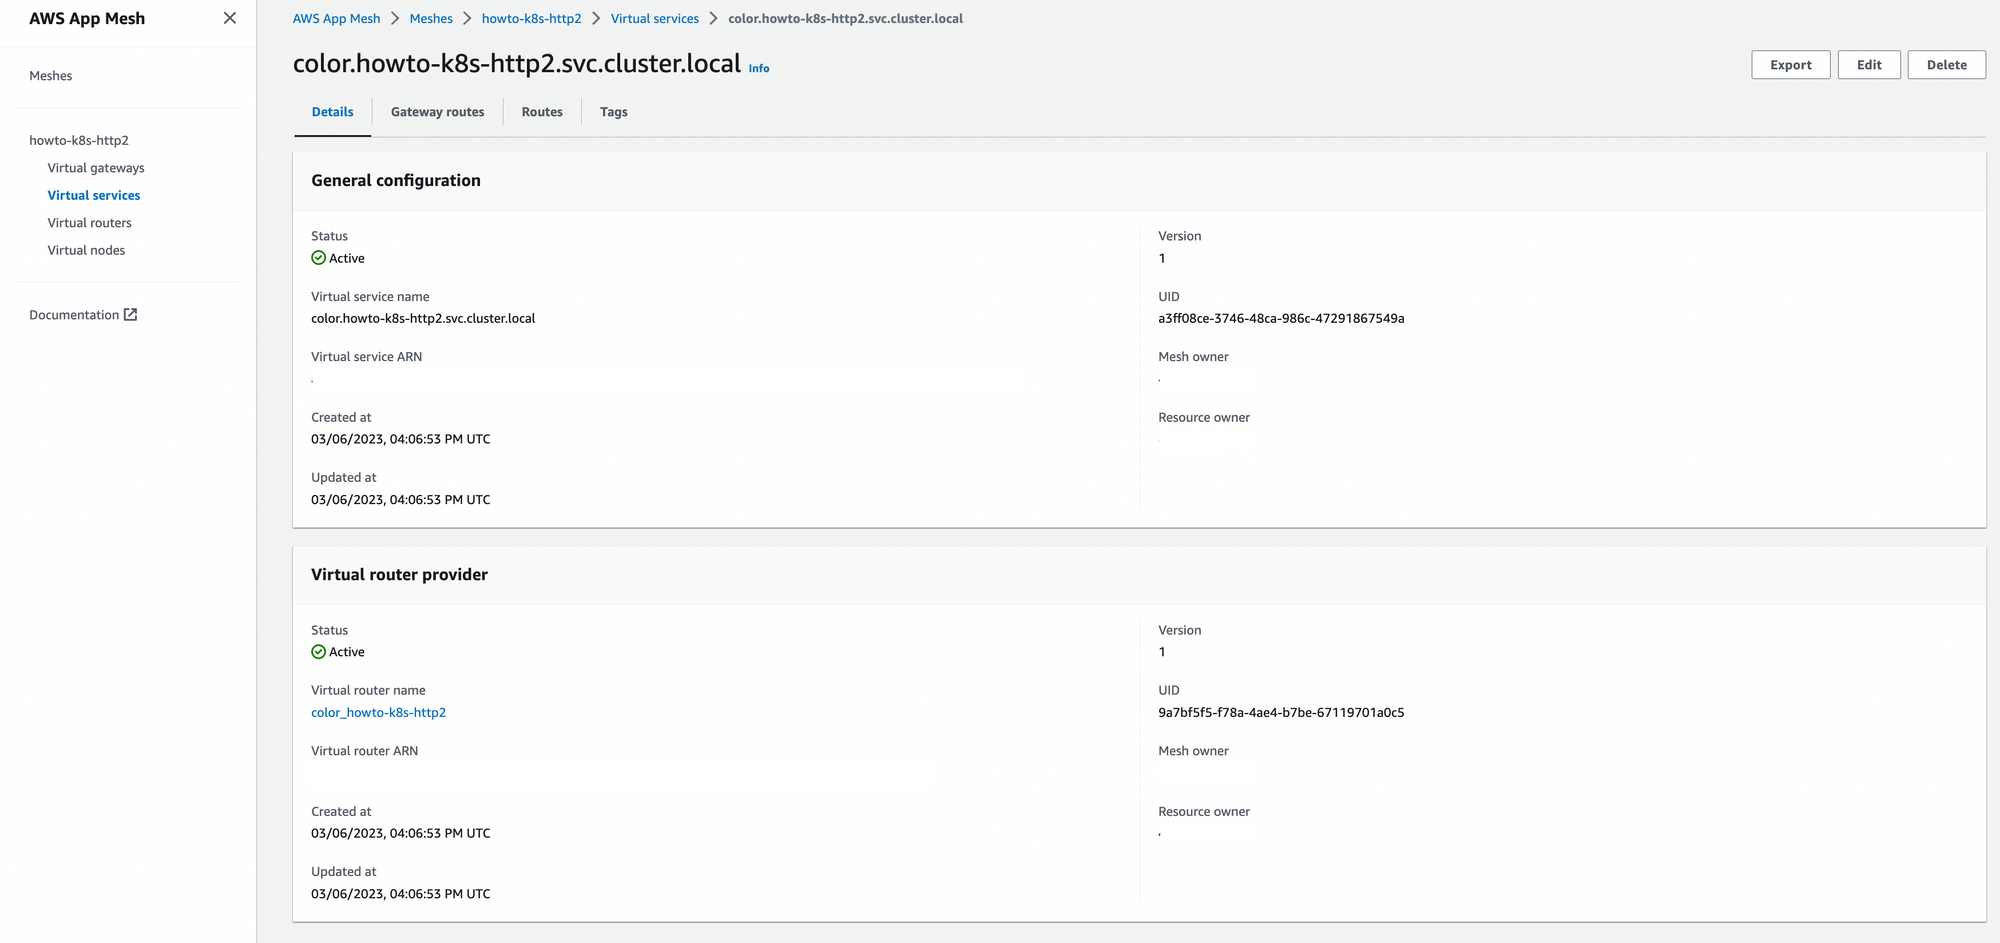Viewport: 2000px width, 943px height.
Task: Open the Routes tab
Action: click(x=541, y=111)
